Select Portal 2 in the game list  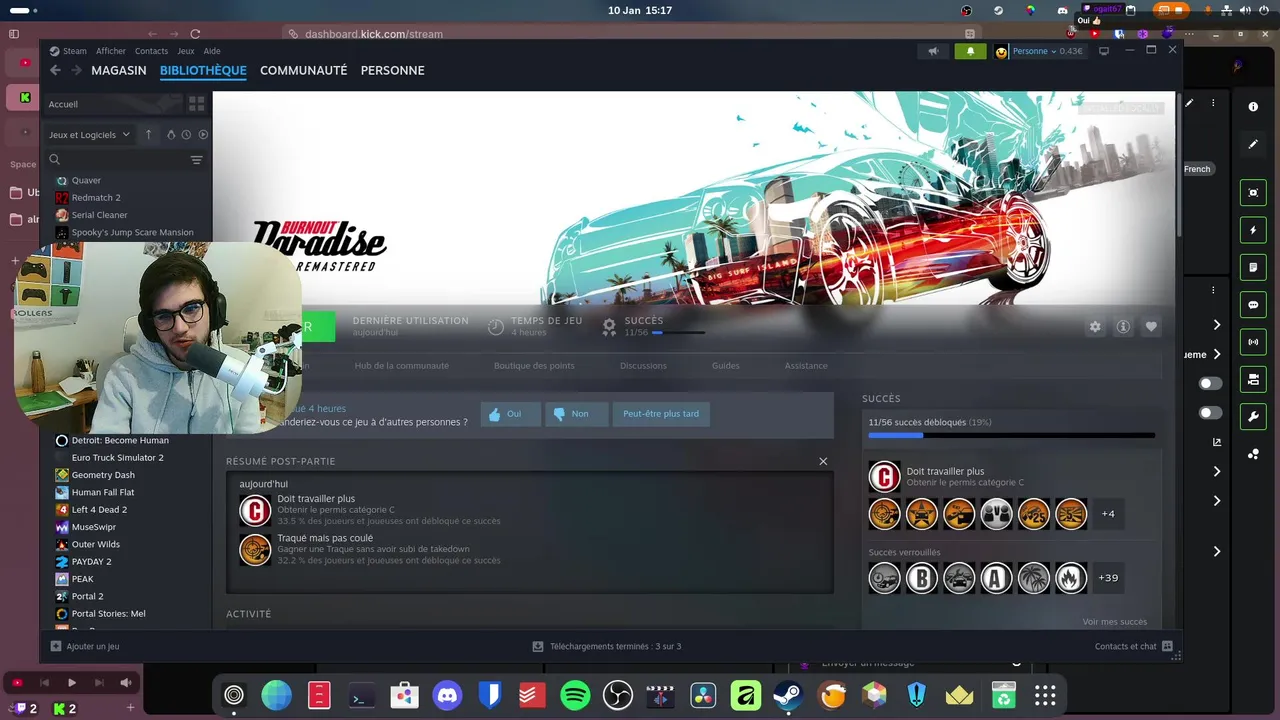(87, 596)
